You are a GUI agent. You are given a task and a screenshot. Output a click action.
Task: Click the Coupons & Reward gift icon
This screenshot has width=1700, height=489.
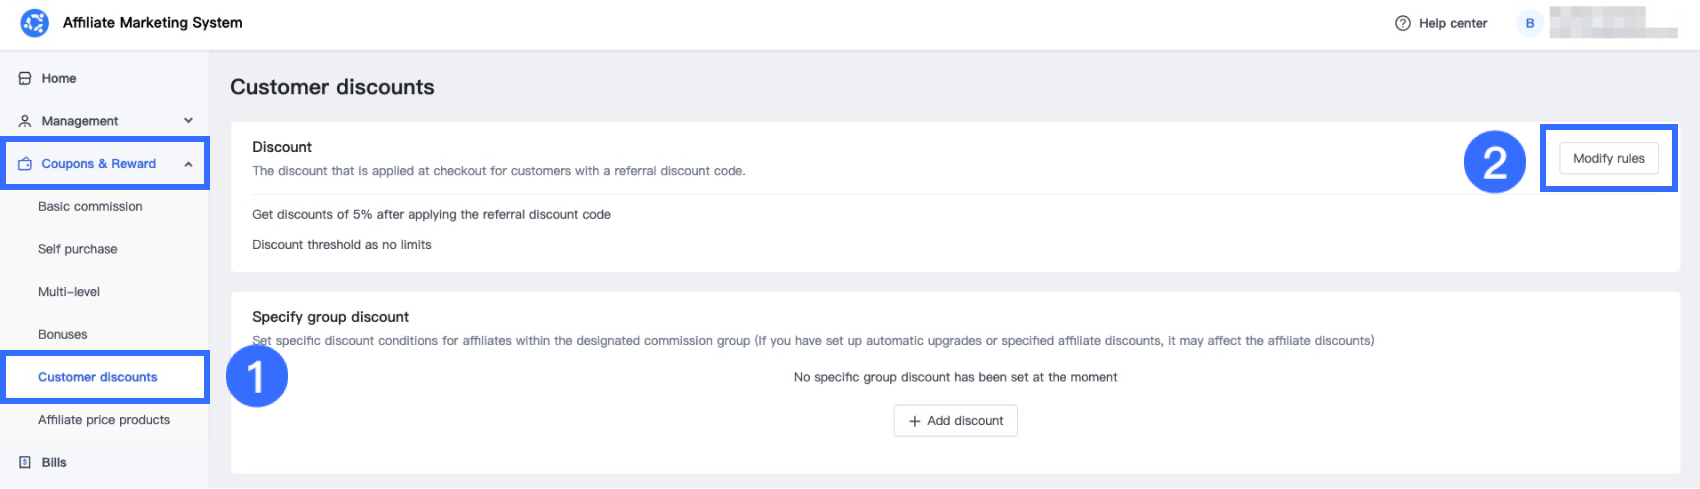click(25, 164)
